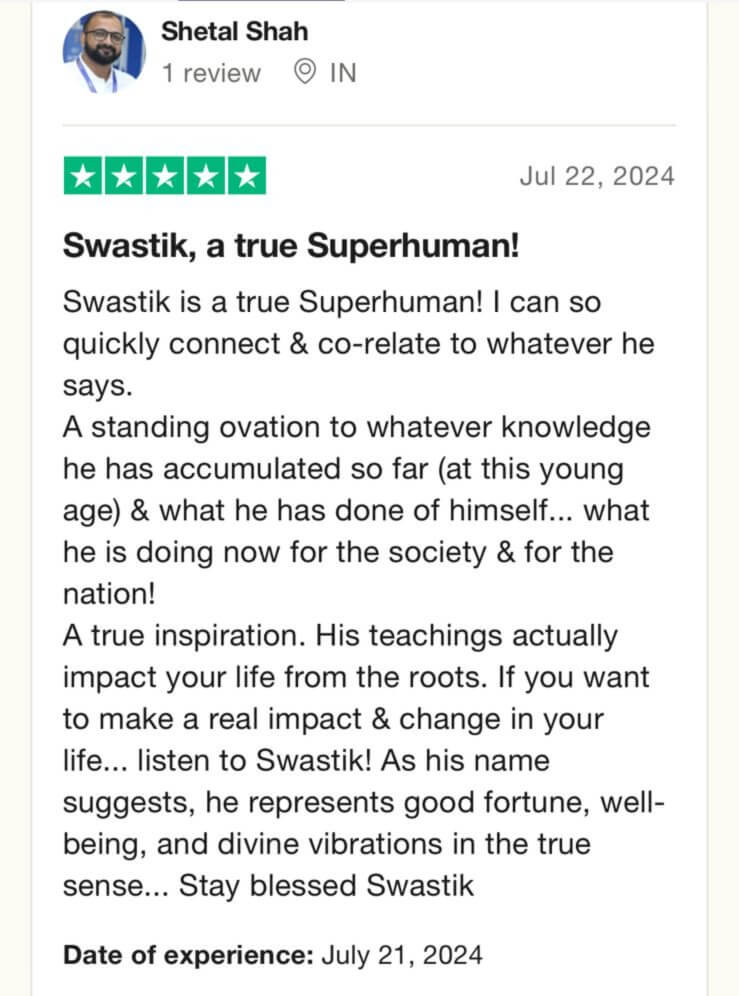The image size is (739, 996).
Task: Click the word "nation!" in the review
Action: coord(109,594)
